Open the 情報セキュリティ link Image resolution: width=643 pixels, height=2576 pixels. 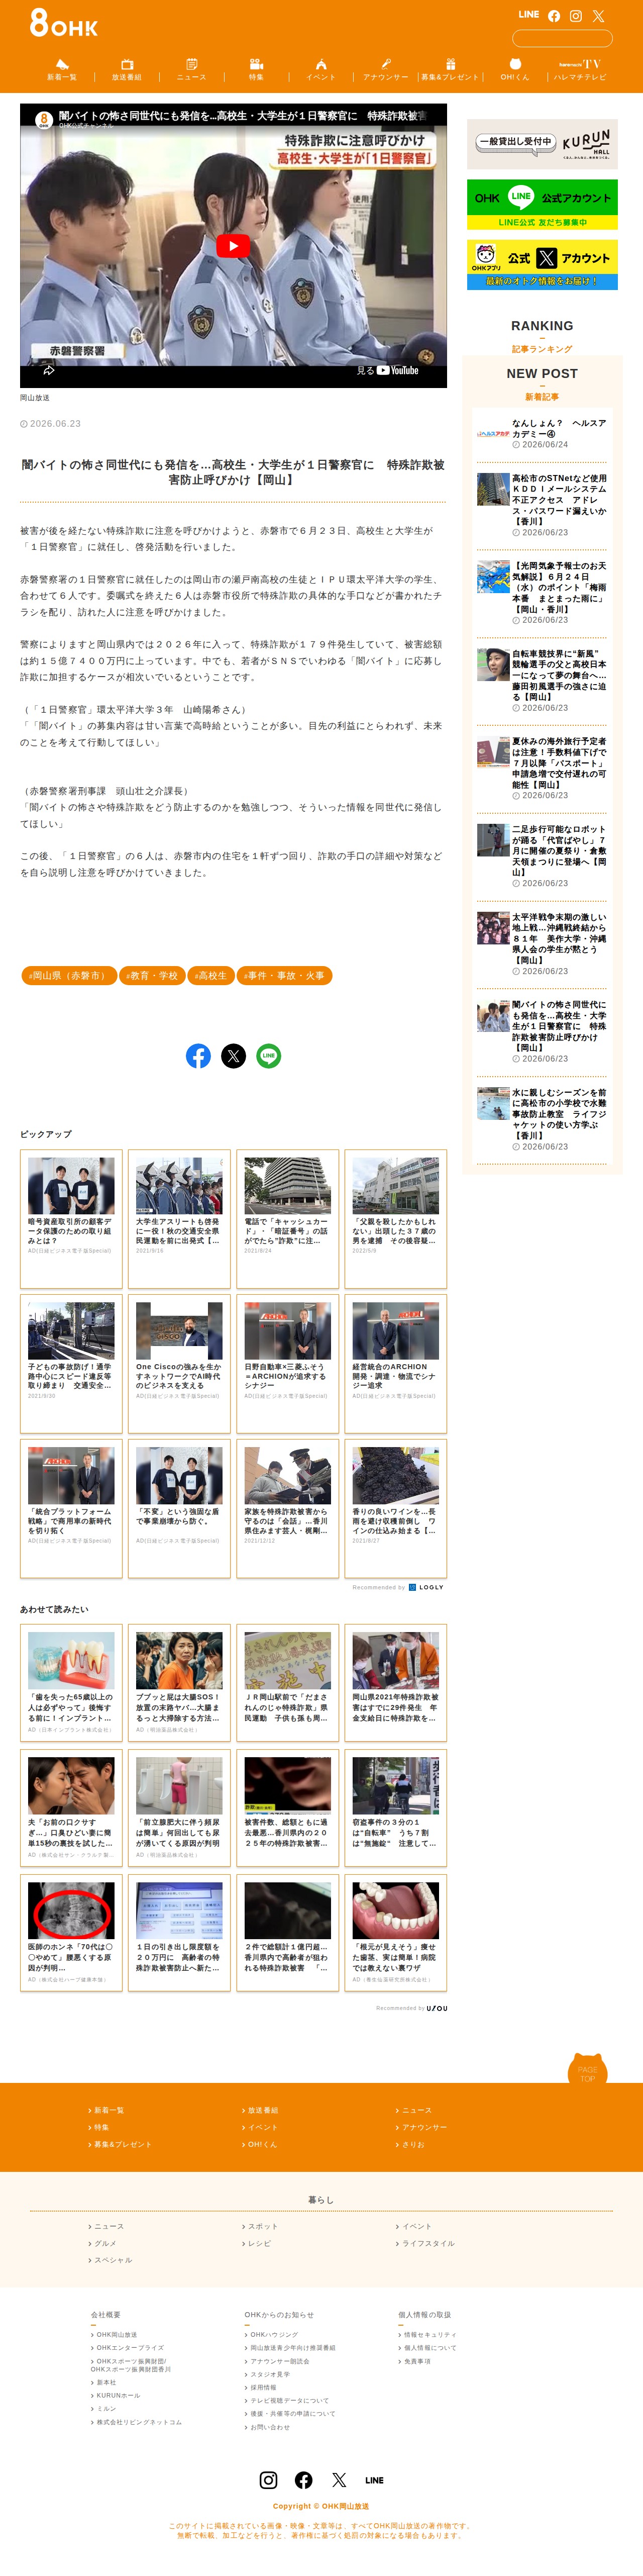pyautogui.click(x=427, y=2335)
